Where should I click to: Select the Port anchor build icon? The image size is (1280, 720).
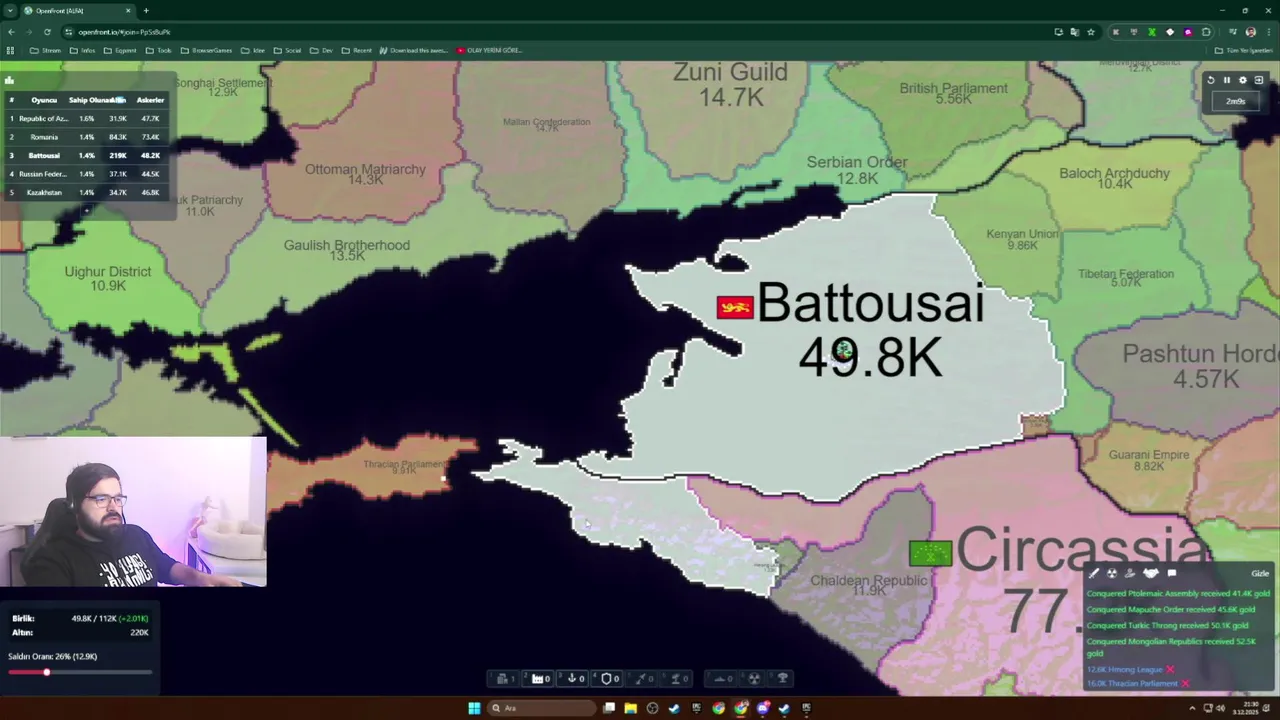[572, 678]
